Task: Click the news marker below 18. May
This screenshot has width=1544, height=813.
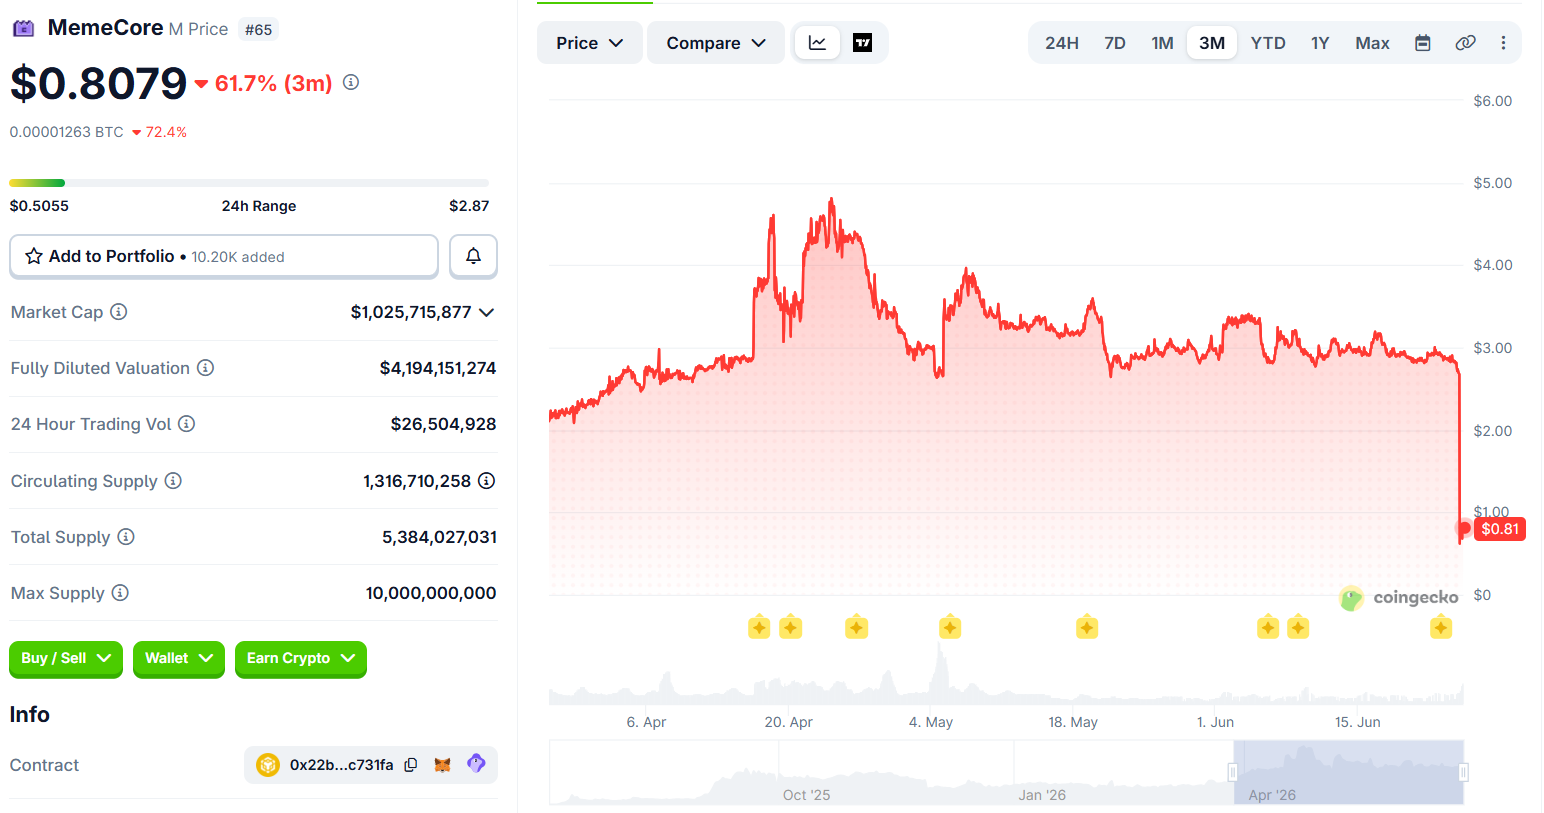Action: pos(1087,627)
